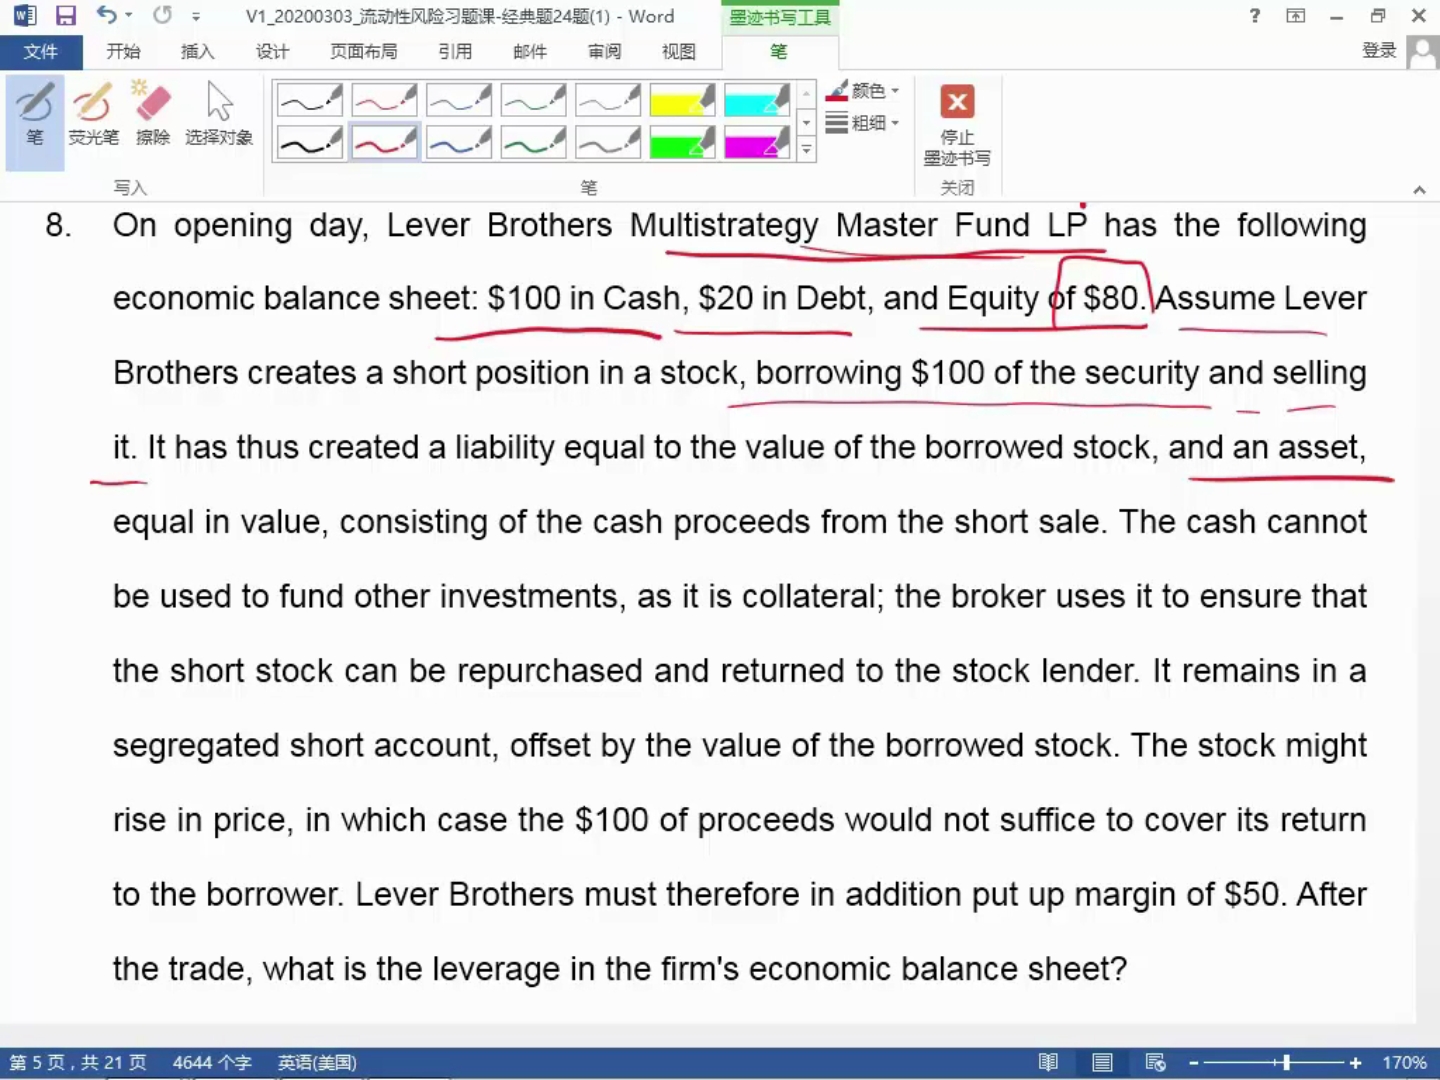Switch to the Design (设计) tab

tap(272, 52)
